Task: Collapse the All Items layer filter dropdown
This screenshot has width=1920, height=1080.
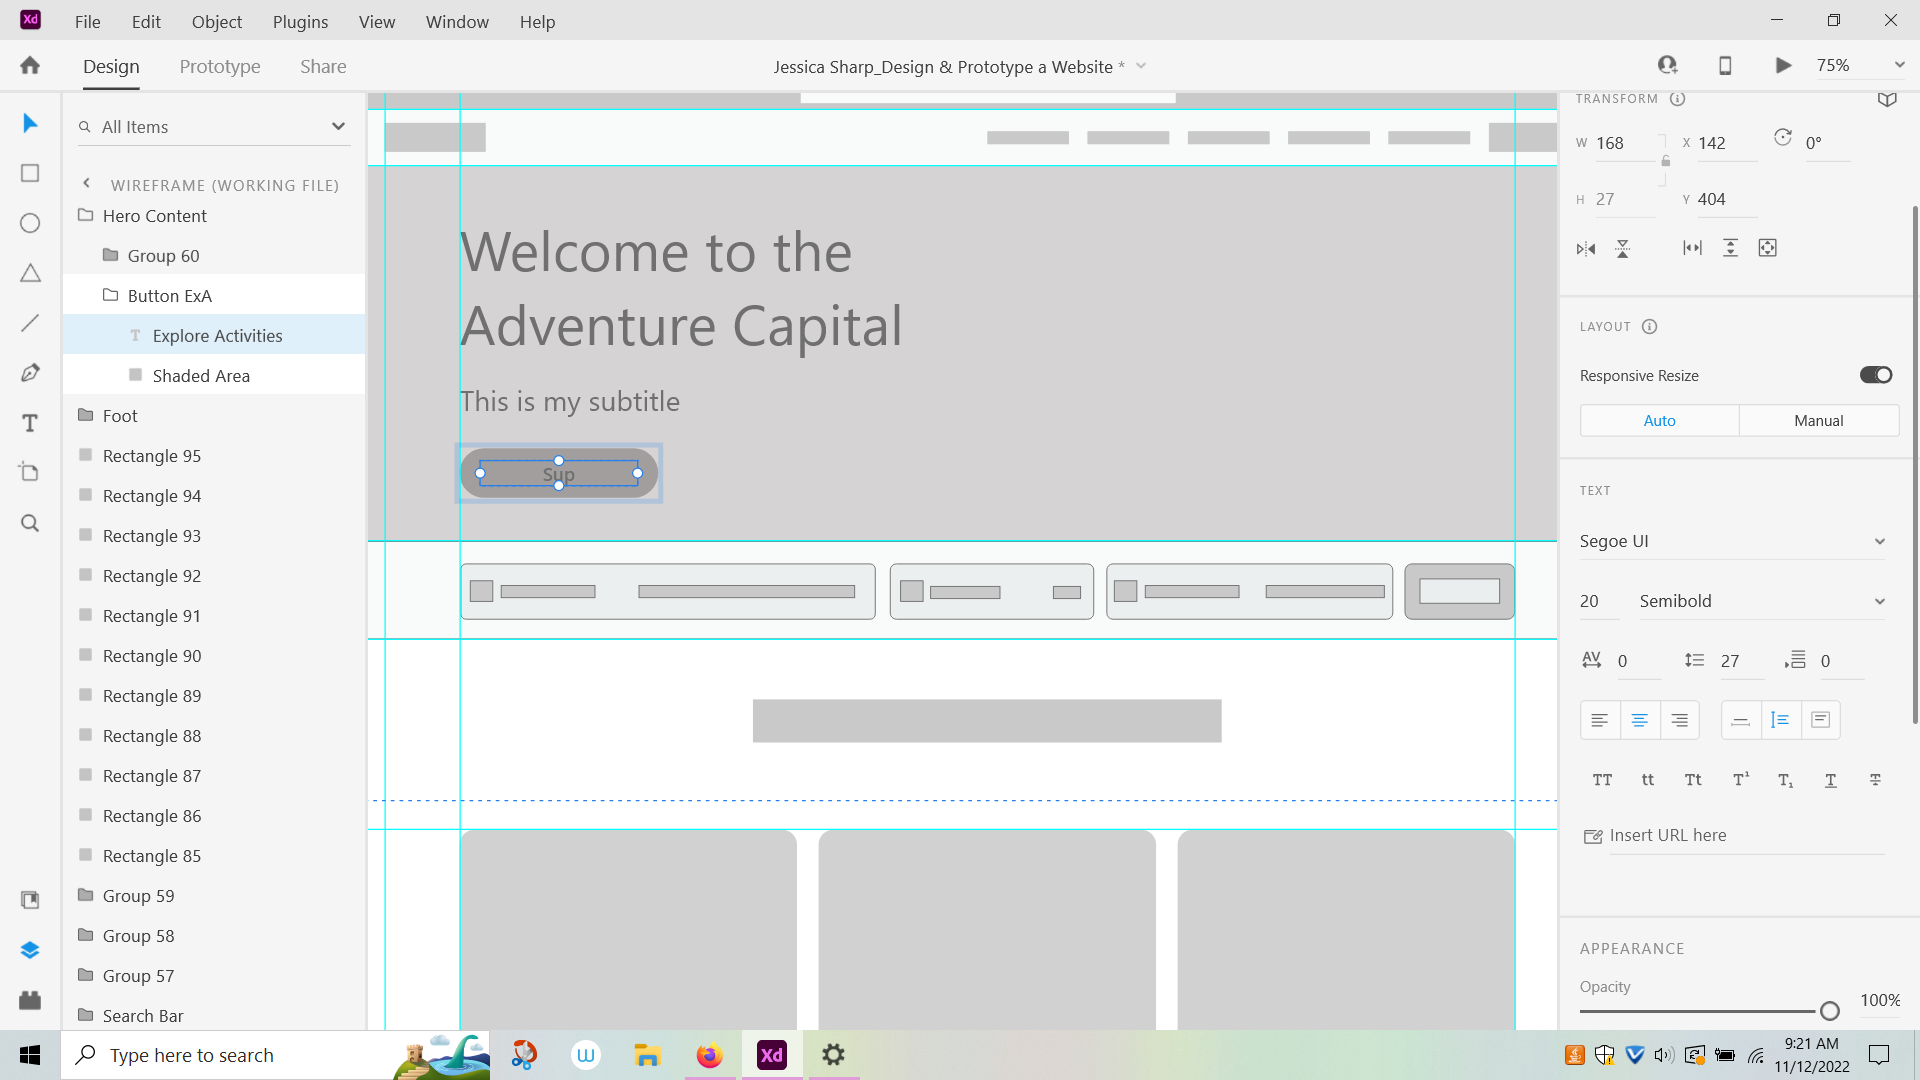Action: tap(339, 126)
